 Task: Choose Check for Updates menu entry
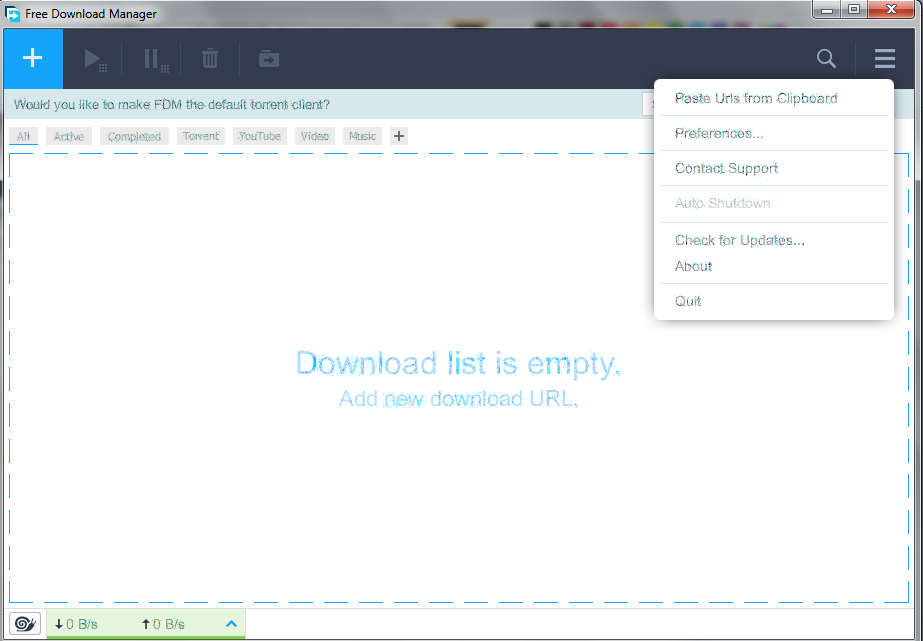tap(773, 240)
